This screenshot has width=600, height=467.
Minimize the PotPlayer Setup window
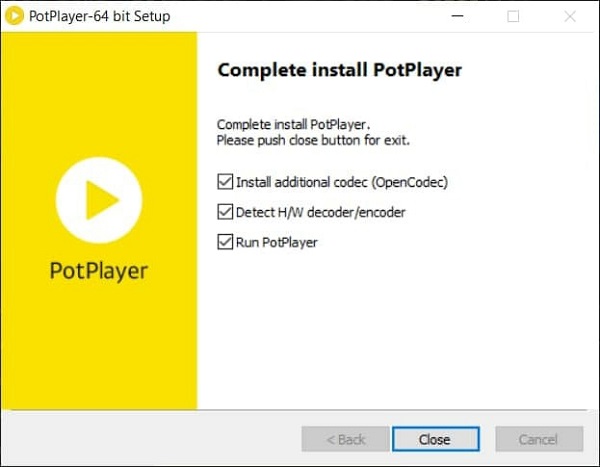(457, 16)
